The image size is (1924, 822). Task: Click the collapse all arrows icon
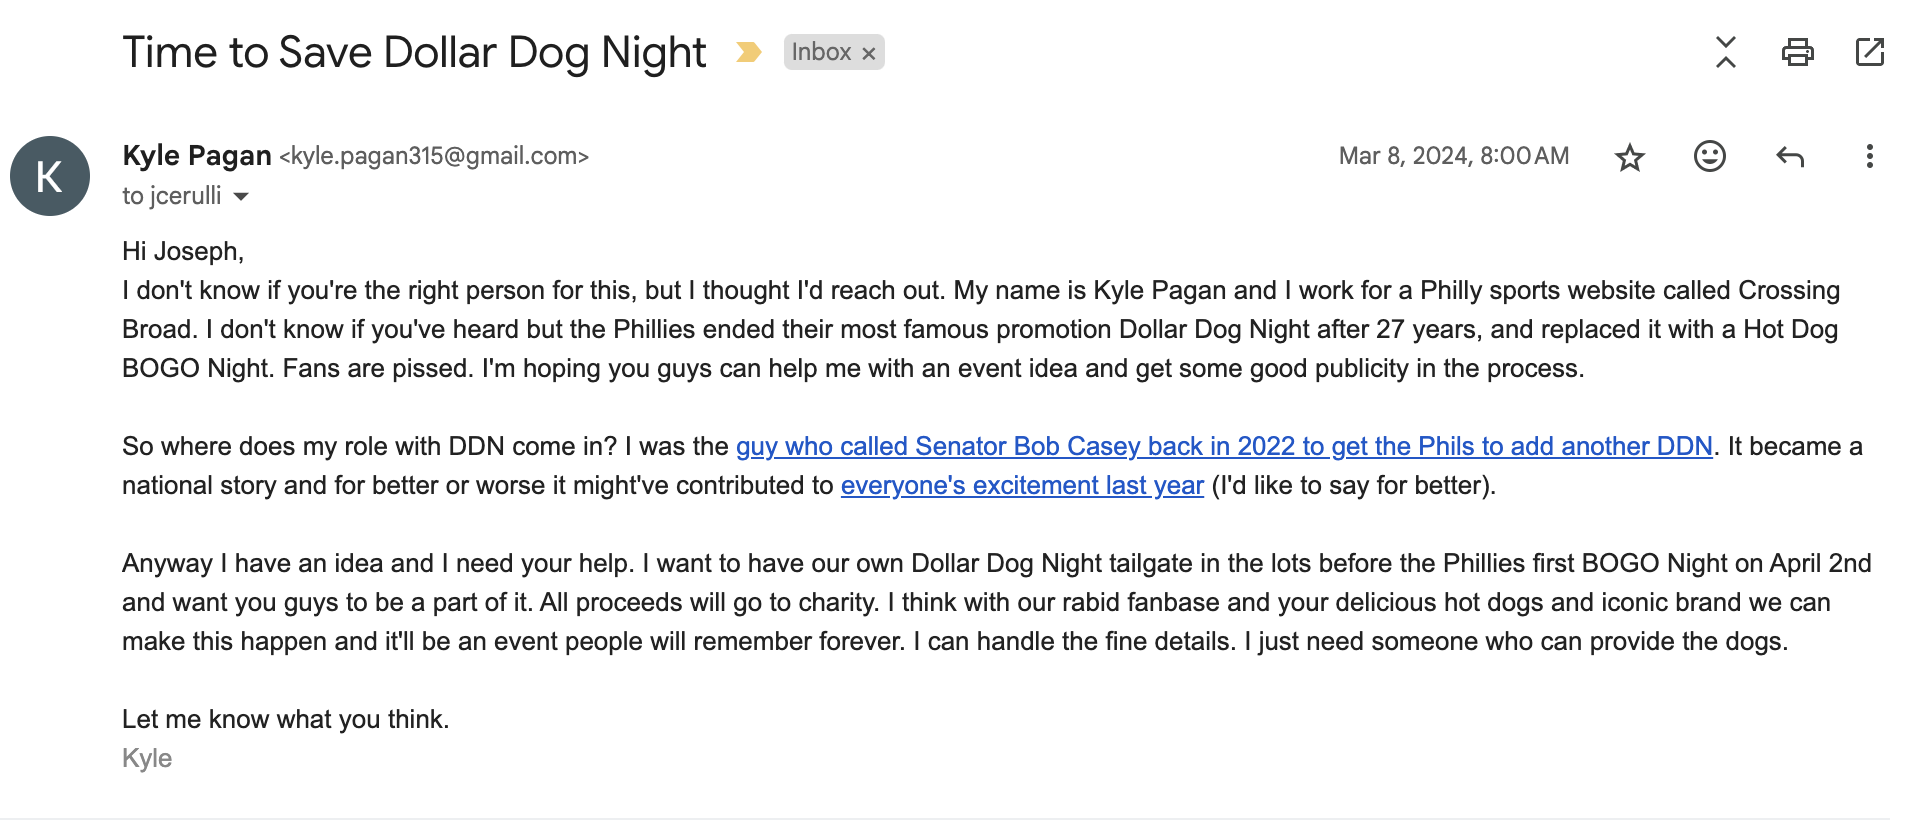coord(1725,52)
